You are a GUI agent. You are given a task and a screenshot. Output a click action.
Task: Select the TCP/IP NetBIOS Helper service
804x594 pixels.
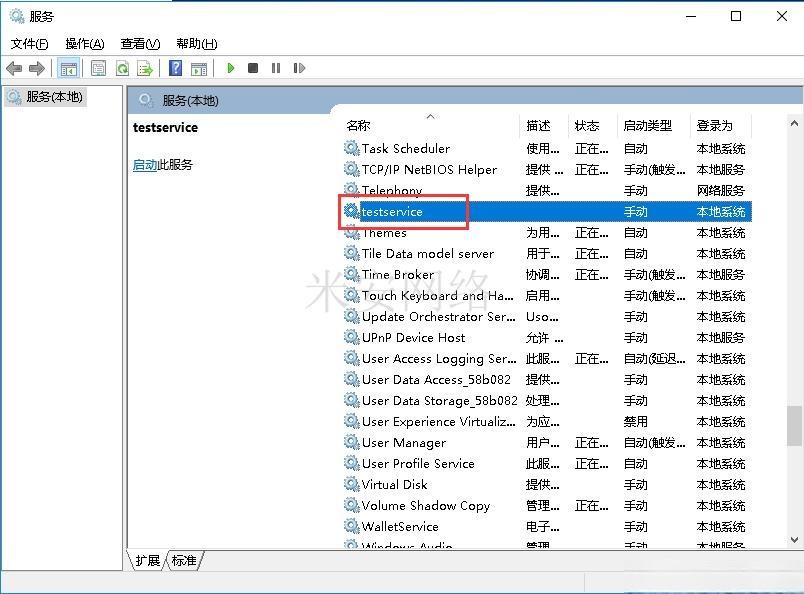point(547,170)
